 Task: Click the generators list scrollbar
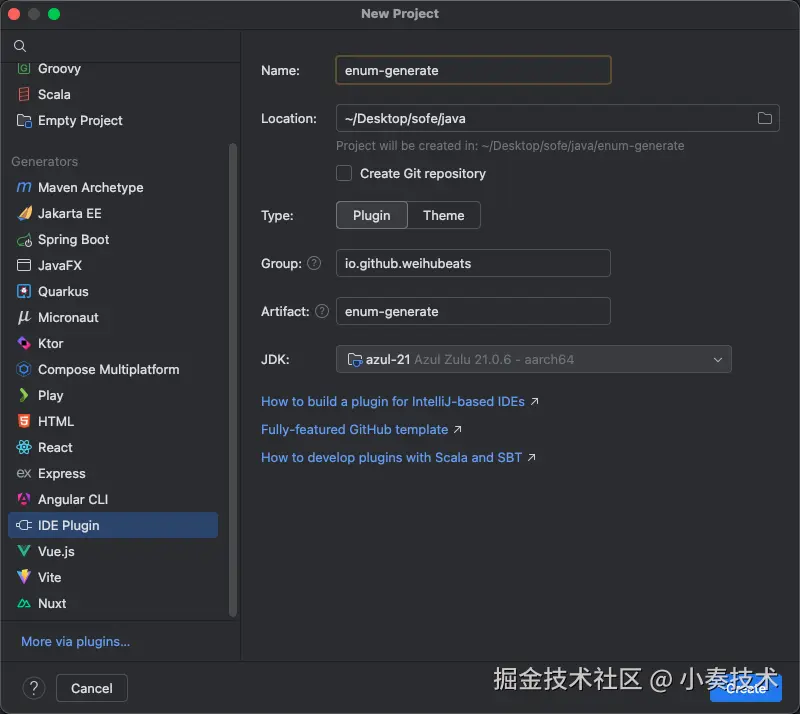point(233,380)
